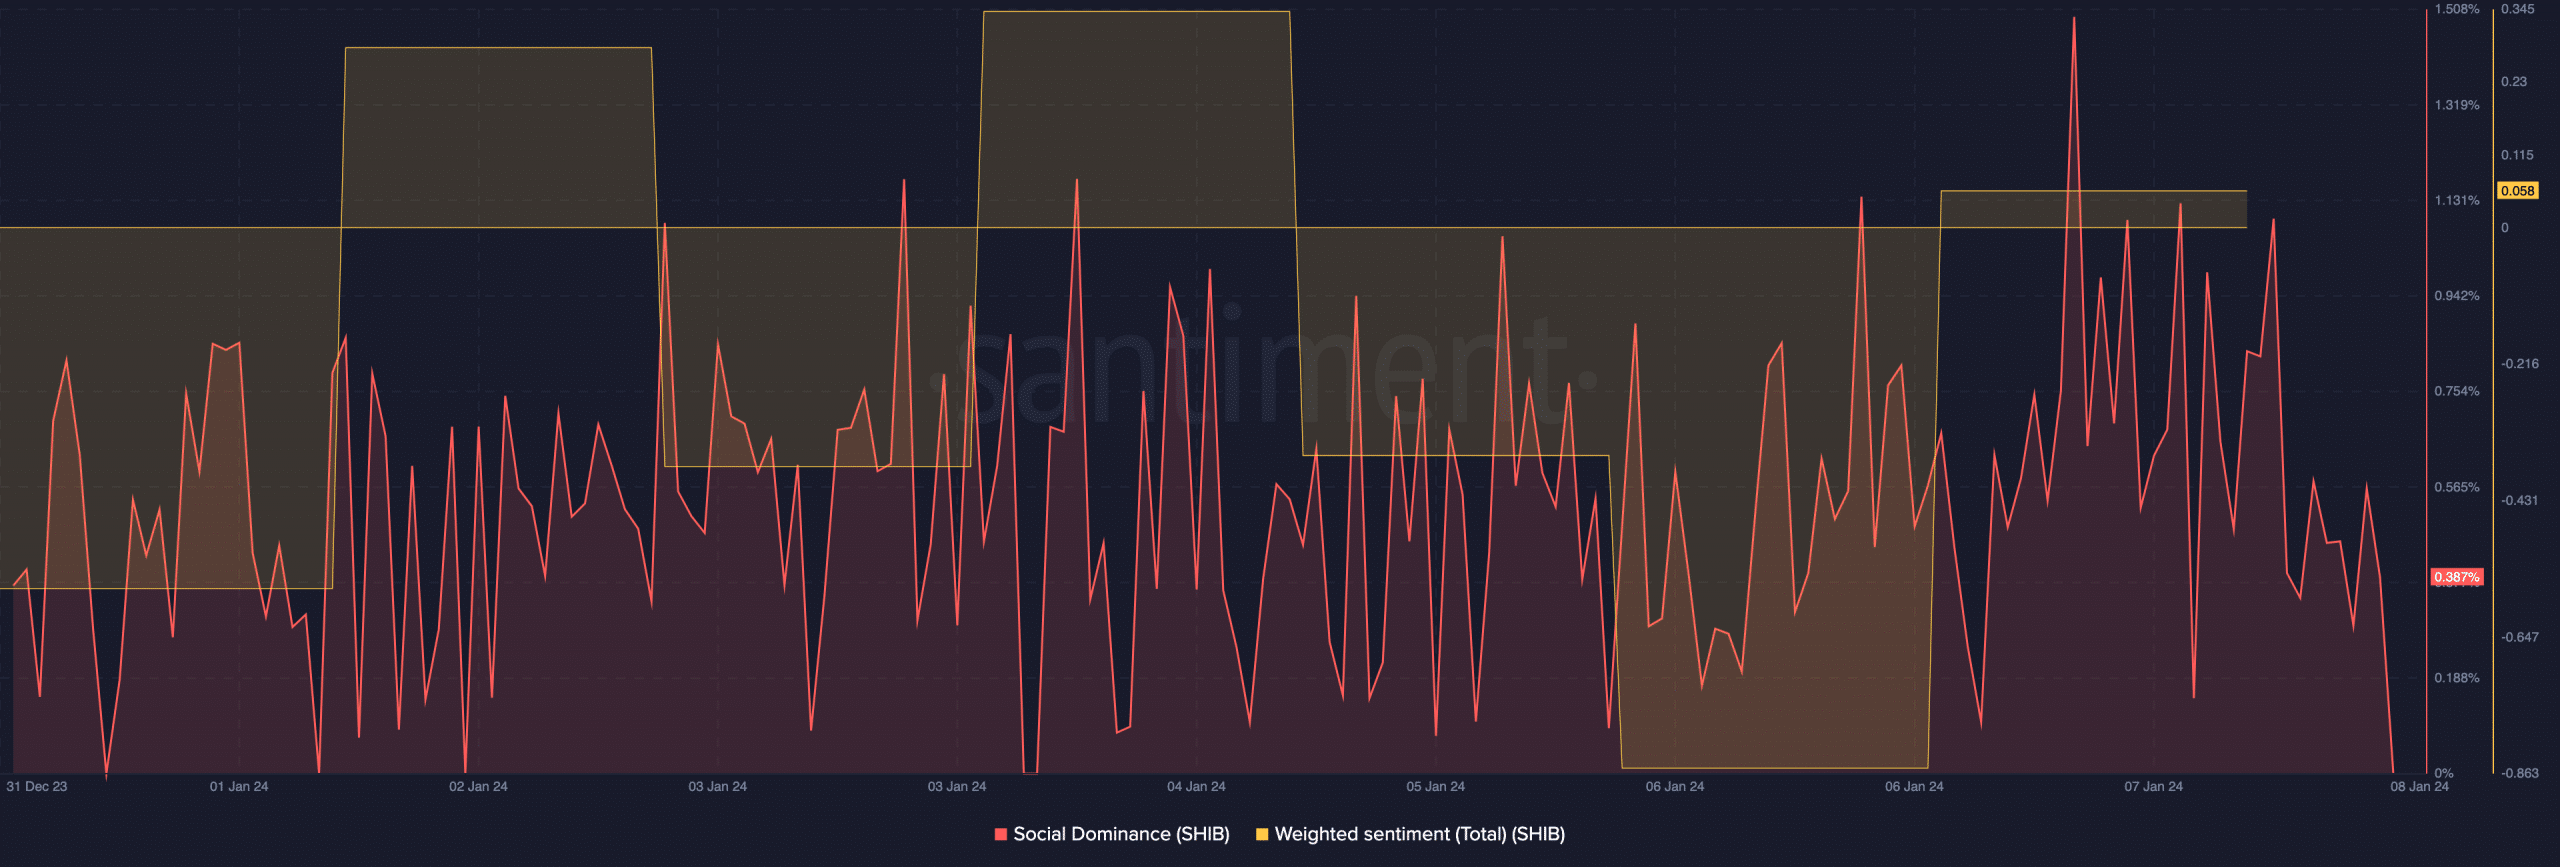The width and height of the screenshot is (2560, 867).
Task: Click the yellow Weighted sentiment legend swatch
Action: [x=1262, y=834]
